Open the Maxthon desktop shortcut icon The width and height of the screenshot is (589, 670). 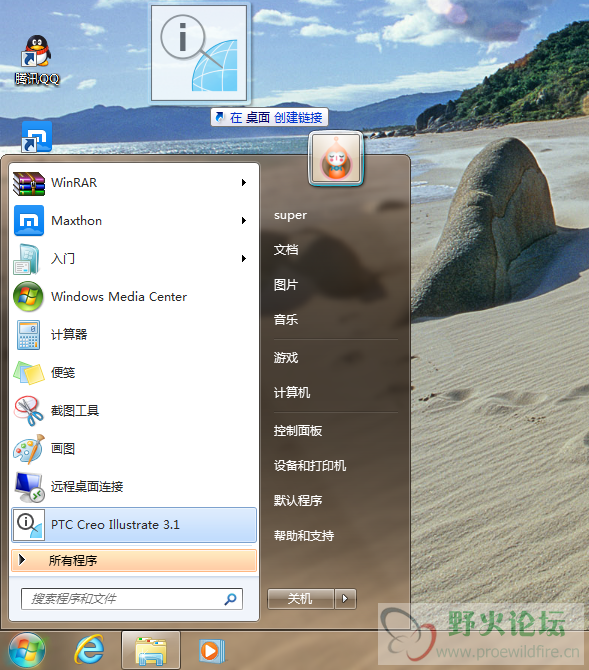[x=37, y=137]
